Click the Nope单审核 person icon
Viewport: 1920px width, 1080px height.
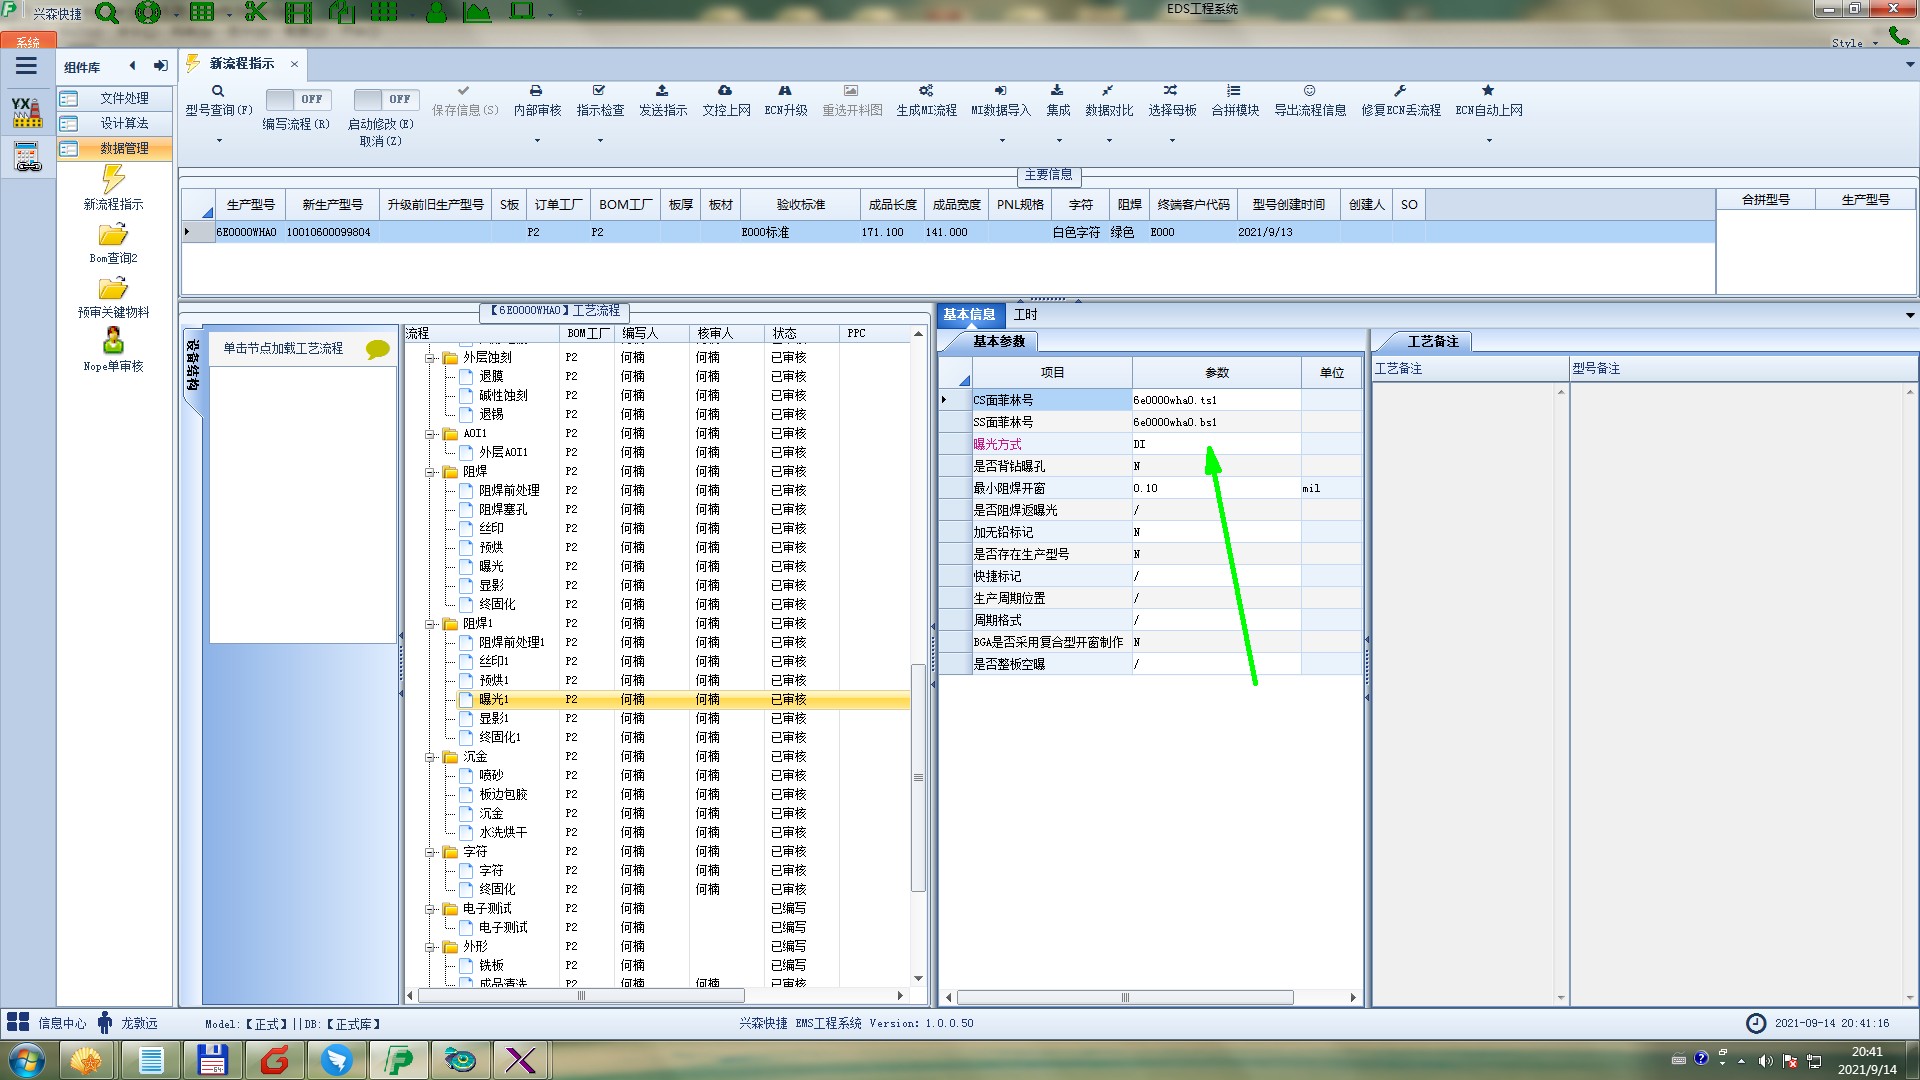click(113, 342)
